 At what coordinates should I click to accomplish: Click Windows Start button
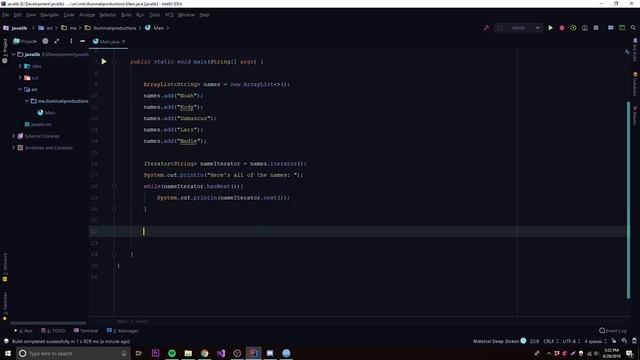[8, 353]
